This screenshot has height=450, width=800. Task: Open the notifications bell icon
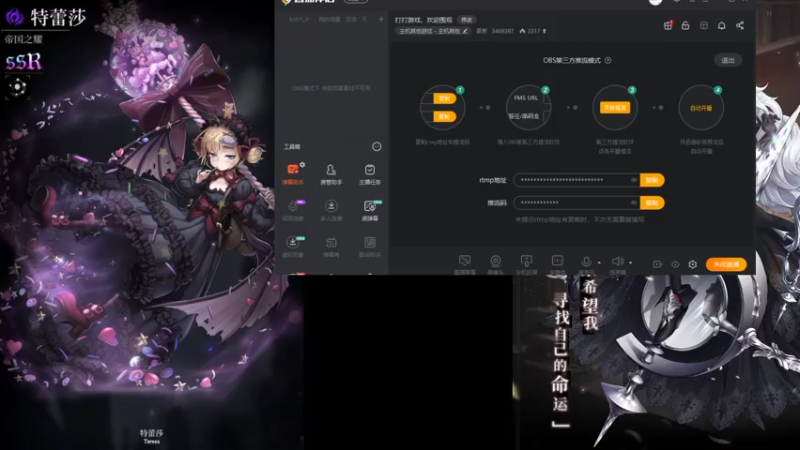click(721, 26)
